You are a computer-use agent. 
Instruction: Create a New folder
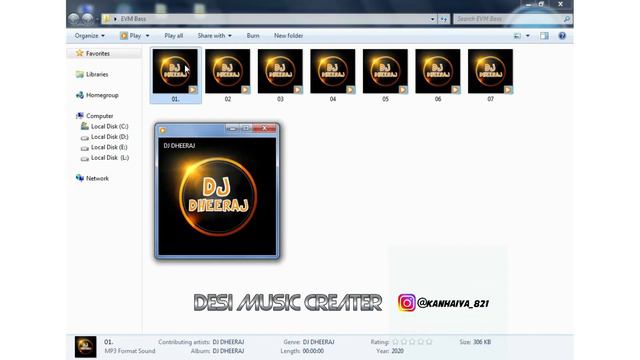[x=289, y=36]
